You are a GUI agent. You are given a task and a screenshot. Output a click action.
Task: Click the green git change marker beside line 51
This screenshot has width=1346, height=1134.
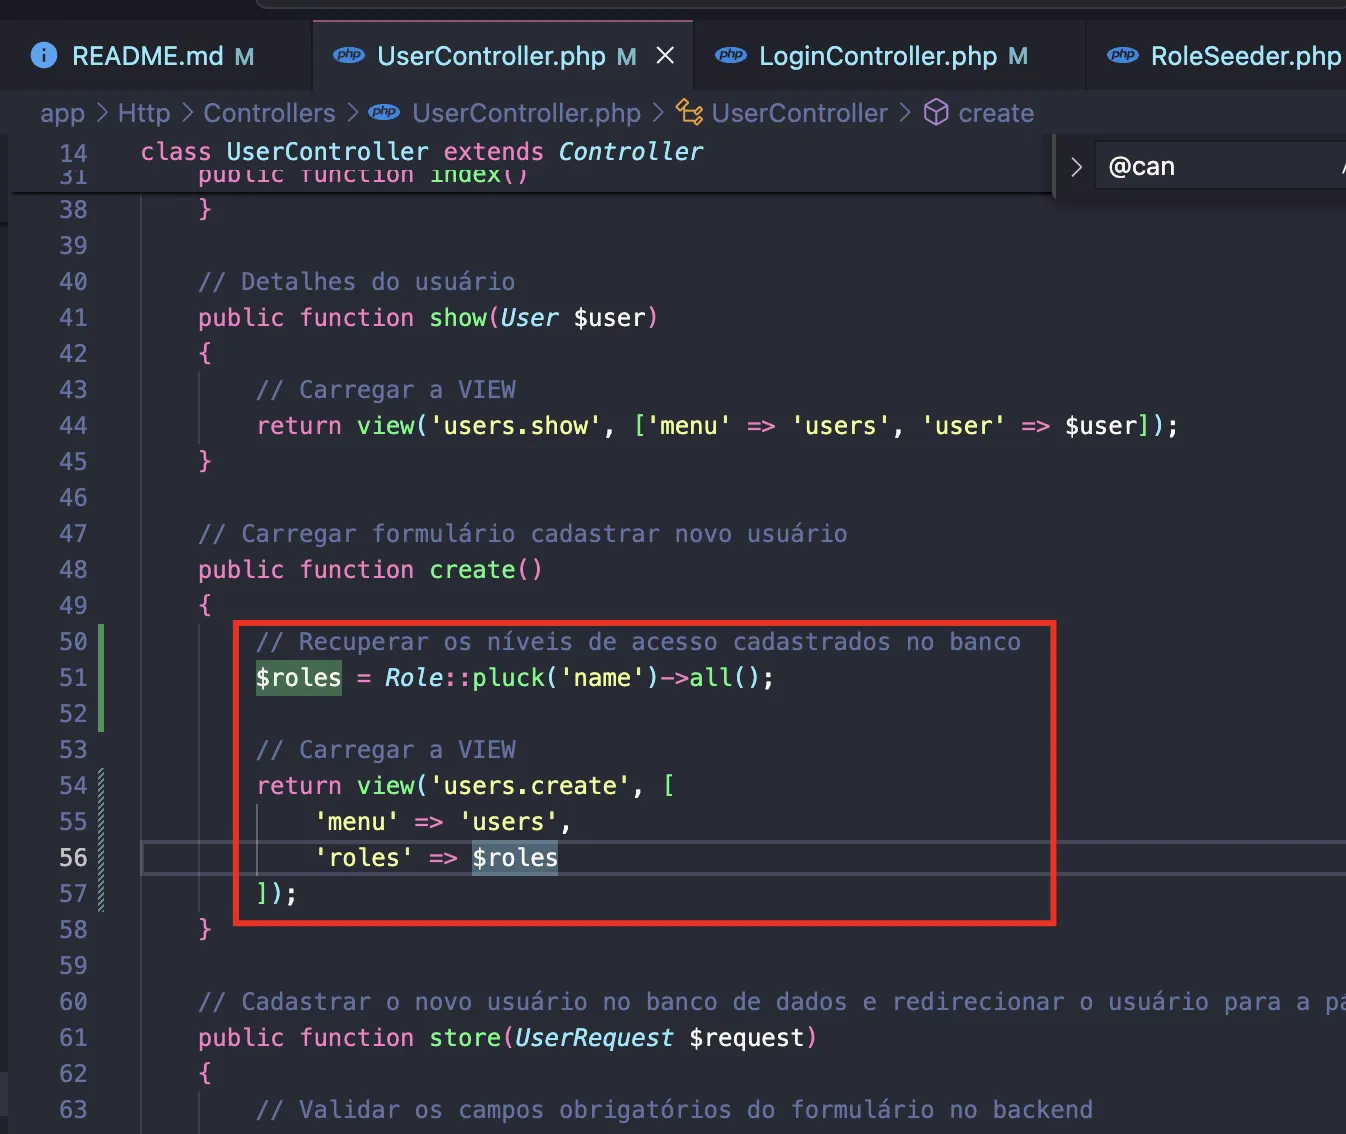101,677
